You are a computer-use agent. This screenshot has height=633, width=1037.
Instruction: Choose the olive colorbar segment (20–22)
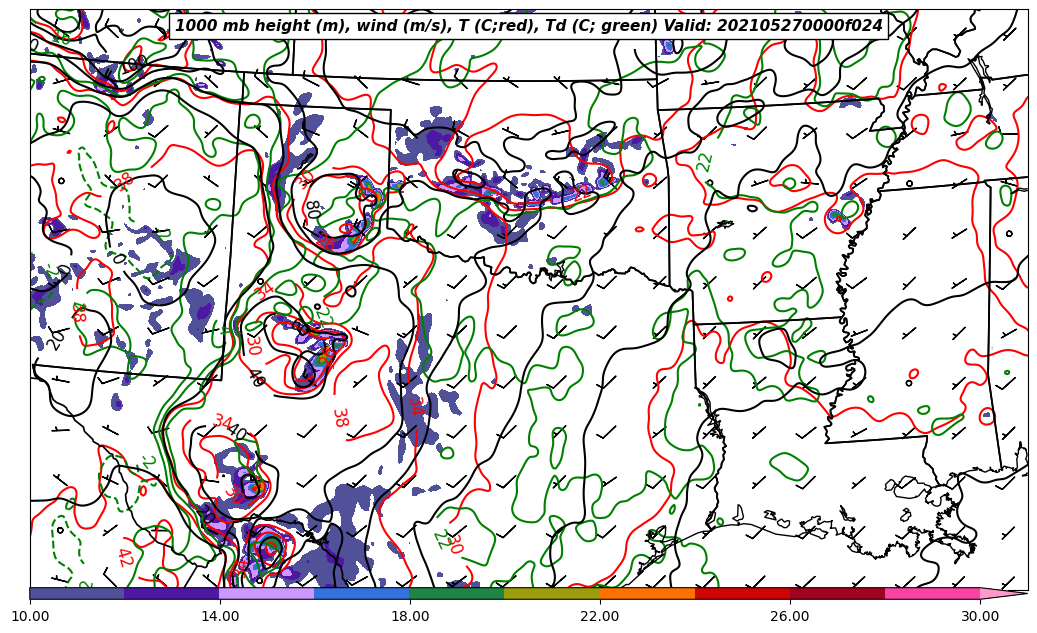pyautogui.click(x=552, y=593)
